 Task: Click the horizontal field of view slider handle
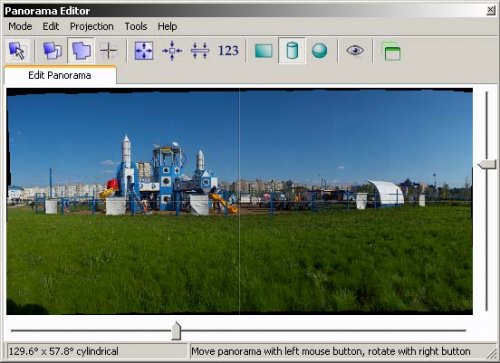pos(176,331)
